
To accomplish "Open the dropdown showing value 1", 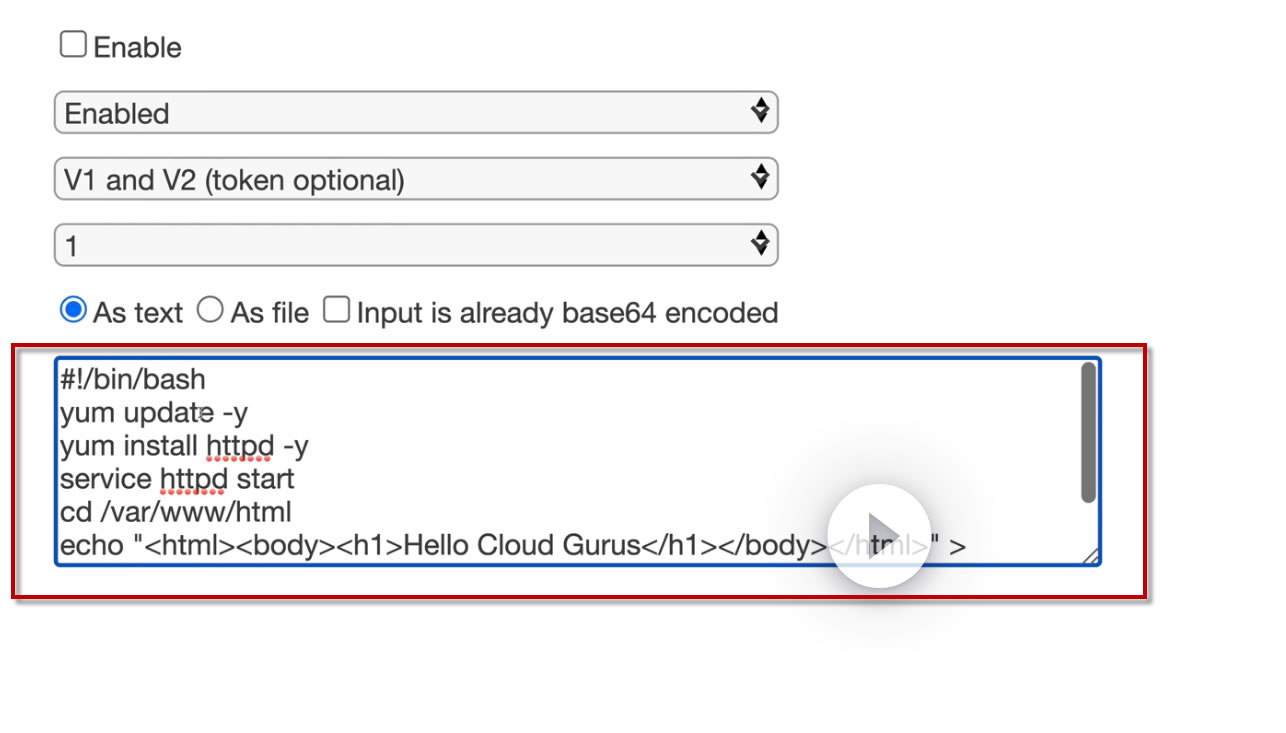I will [x=416, y=246].
